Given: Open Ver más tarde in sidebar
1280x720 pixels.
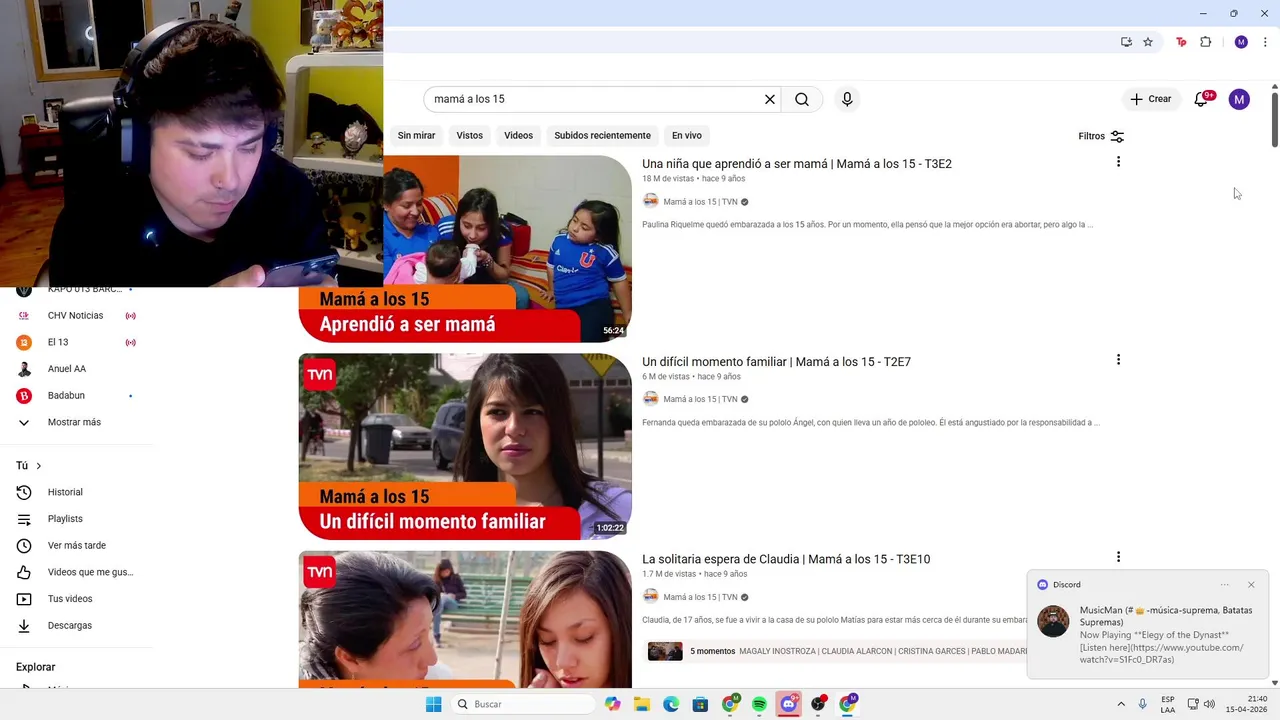Looking at the screenshot, I should (76, 545).
